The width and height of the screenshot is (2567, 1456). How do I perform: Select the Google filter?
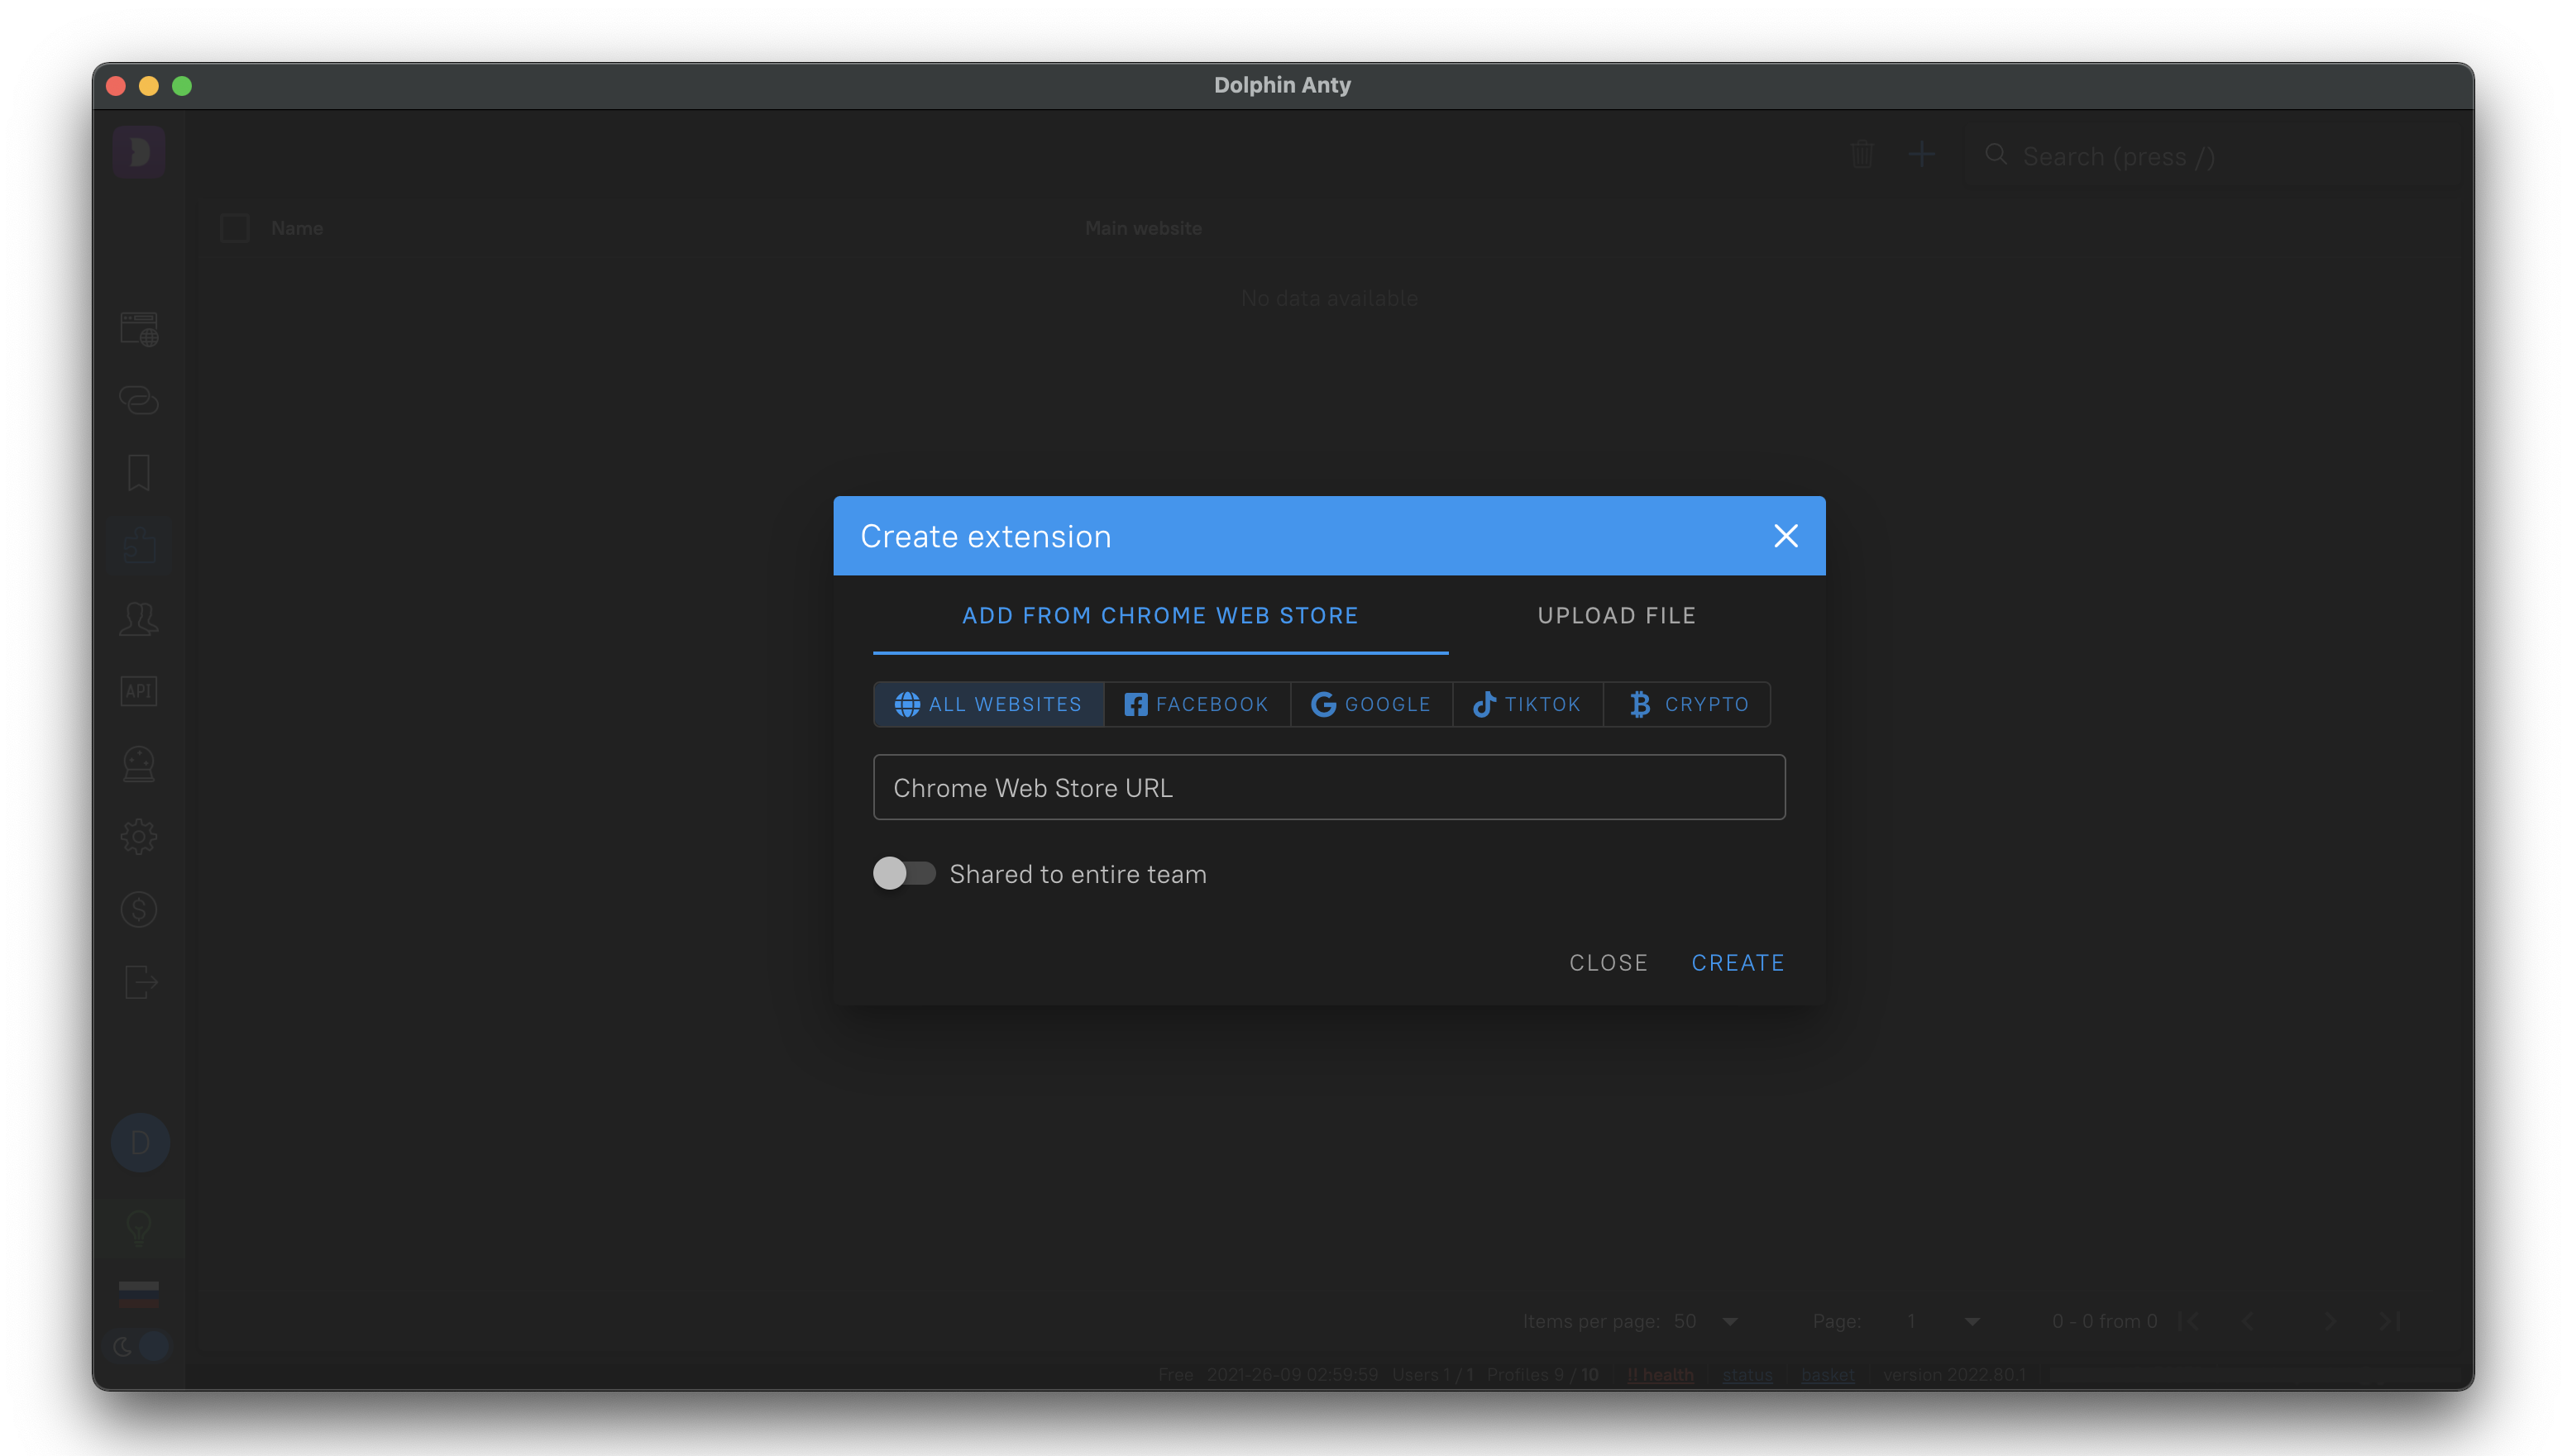tap(1371, 704)
